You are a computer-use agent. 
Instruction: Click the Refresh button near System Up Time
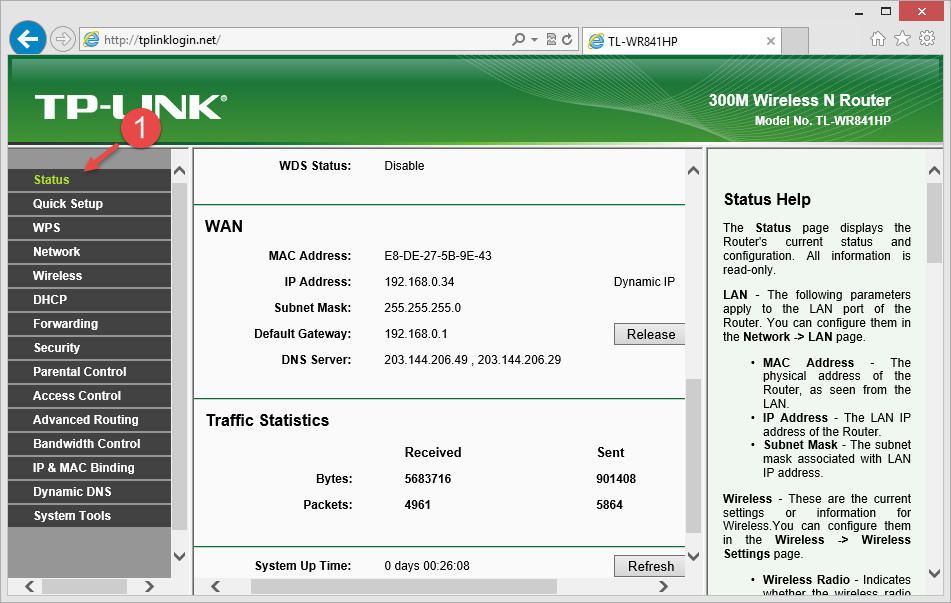[x=650, y=566]
